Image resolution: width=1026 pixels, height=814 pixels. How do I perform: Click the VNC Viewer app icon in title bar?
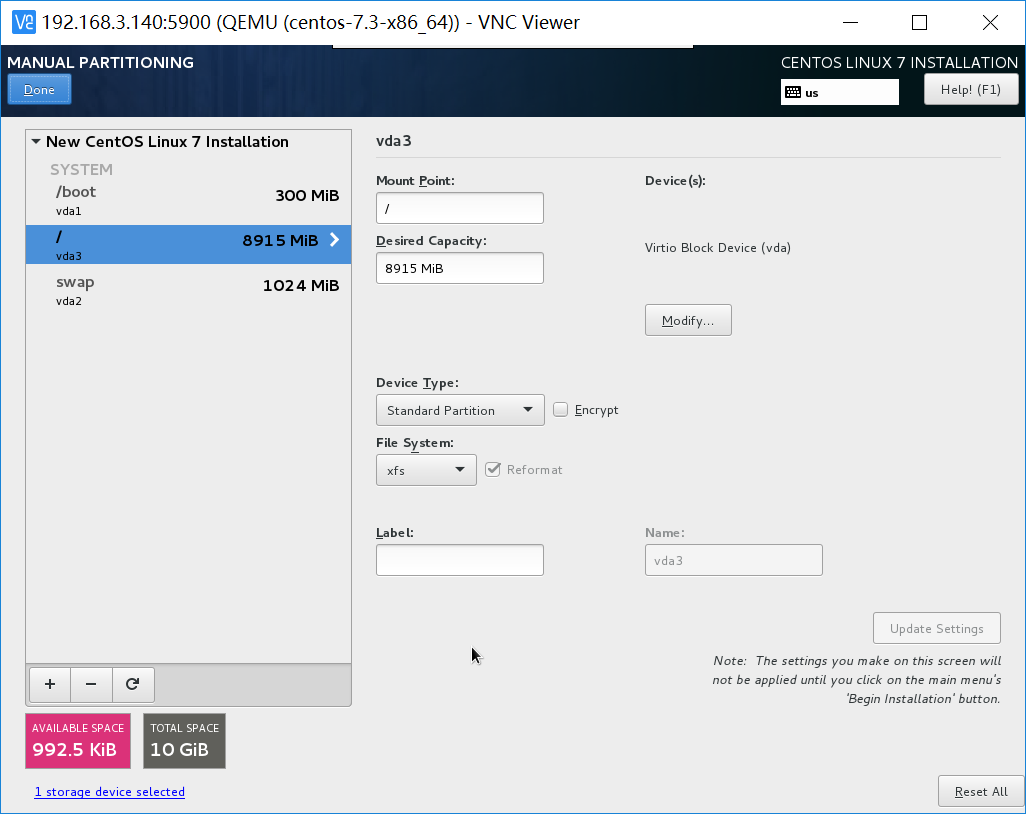point(24,22)
